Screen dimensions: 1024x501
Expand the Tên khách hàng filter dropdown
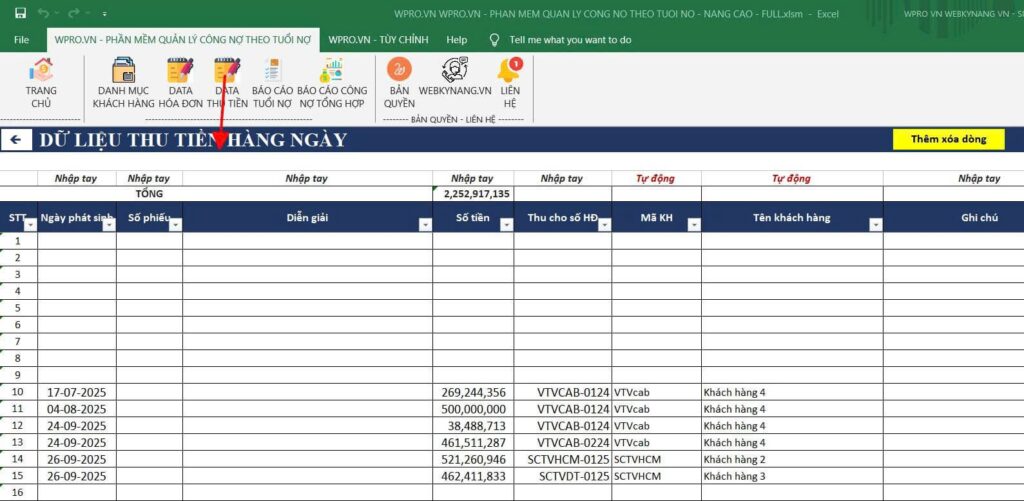[875, 225]
